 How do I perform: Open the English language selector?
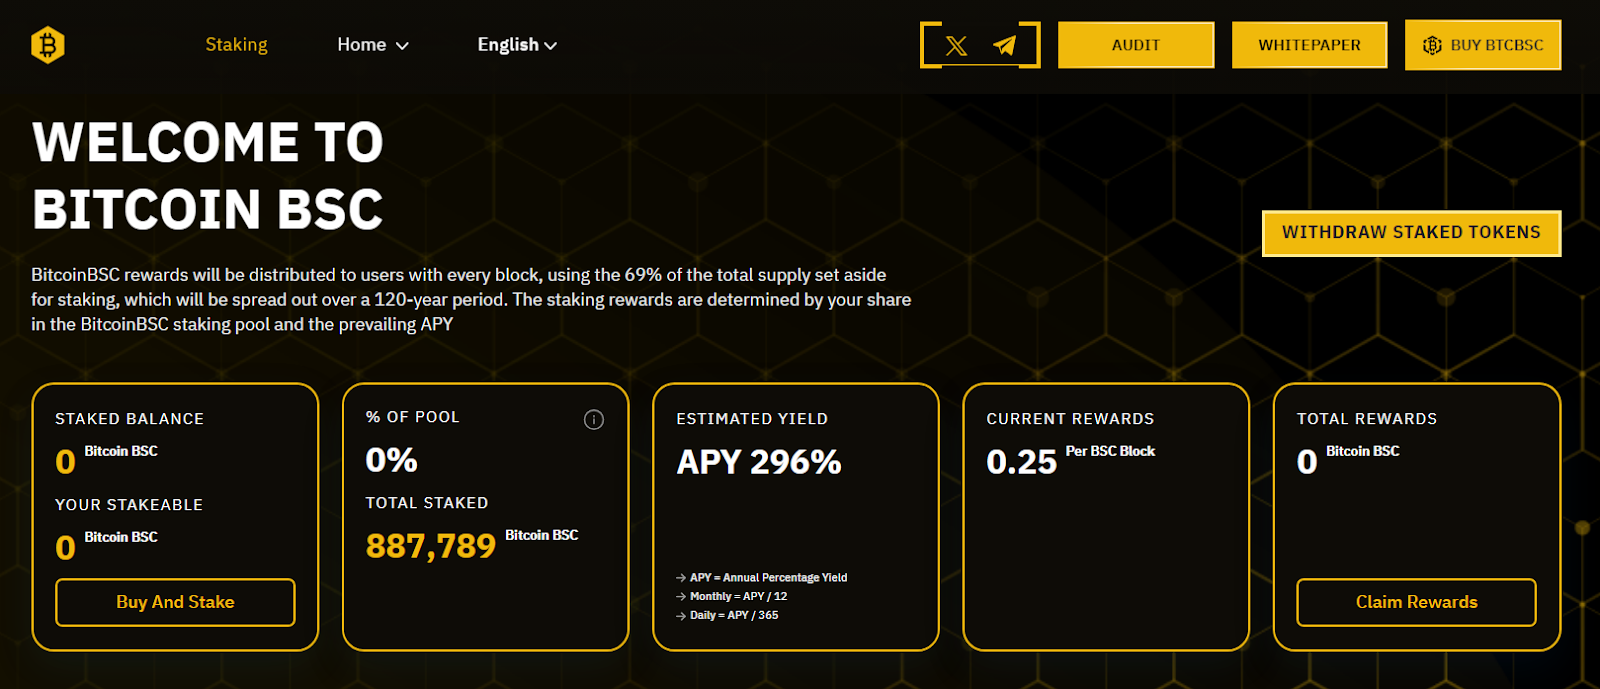click(x=516, y=45)
